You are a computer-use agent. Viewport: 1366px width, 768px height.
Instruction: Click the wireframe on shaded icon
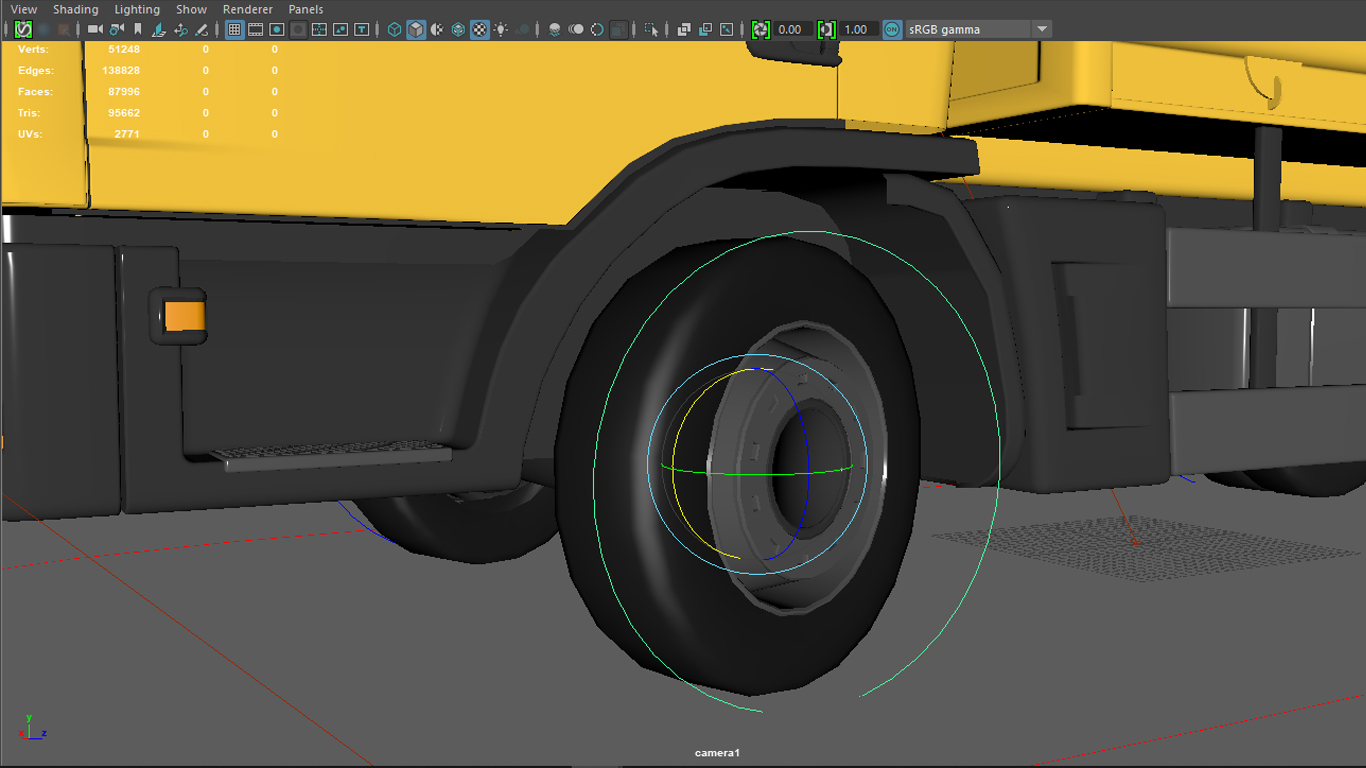tap(458, 30)
